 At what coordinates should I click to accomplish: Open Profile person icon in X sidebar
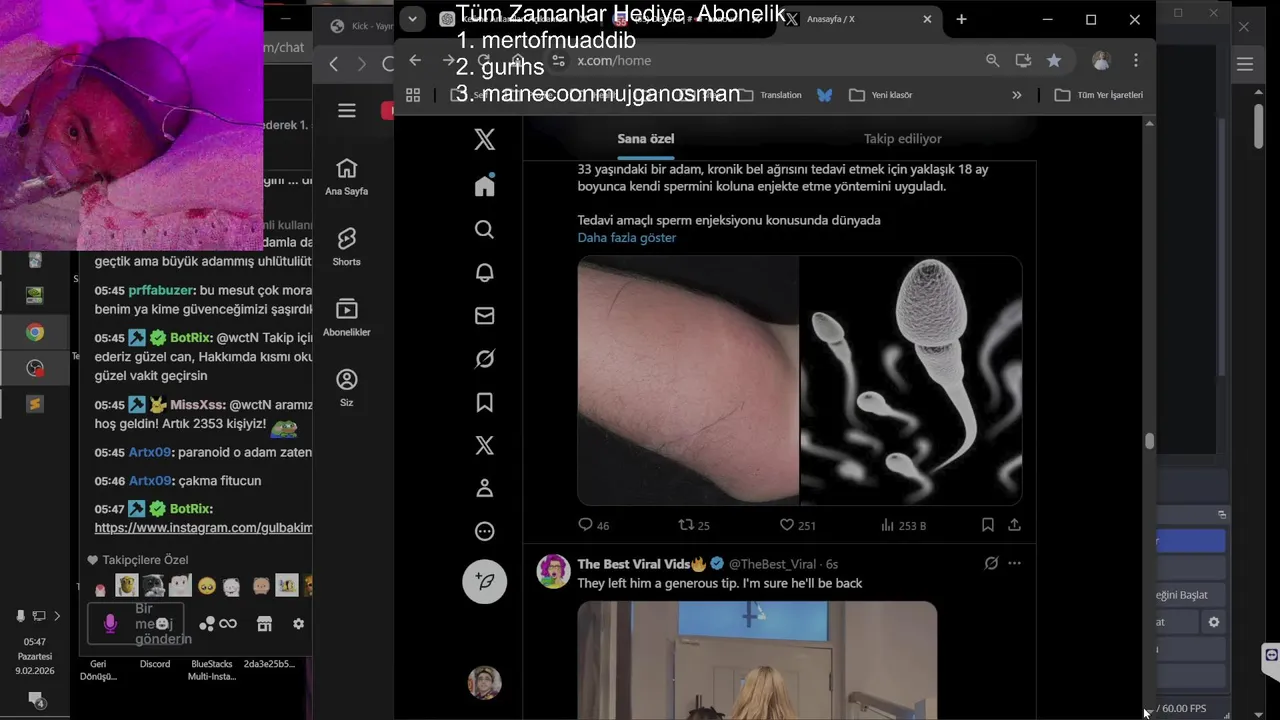[x=484, y=488]
